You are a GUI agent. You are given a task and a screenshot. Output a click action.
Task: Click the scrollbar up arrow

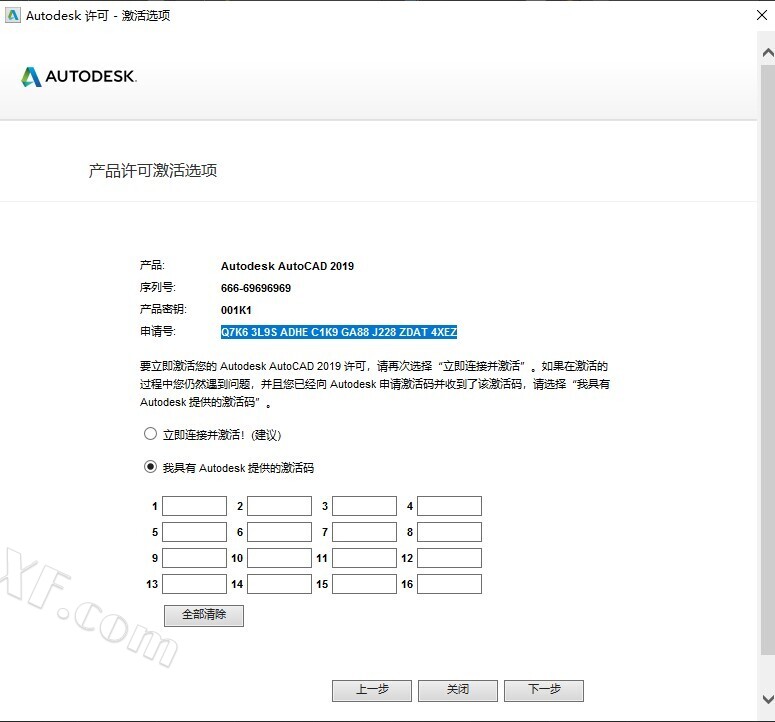[768, 52]
